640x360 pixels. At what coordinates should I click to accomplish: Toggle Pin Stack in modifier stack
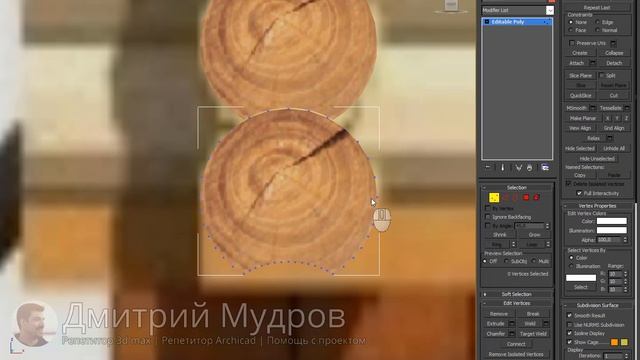tap(488, 167)
